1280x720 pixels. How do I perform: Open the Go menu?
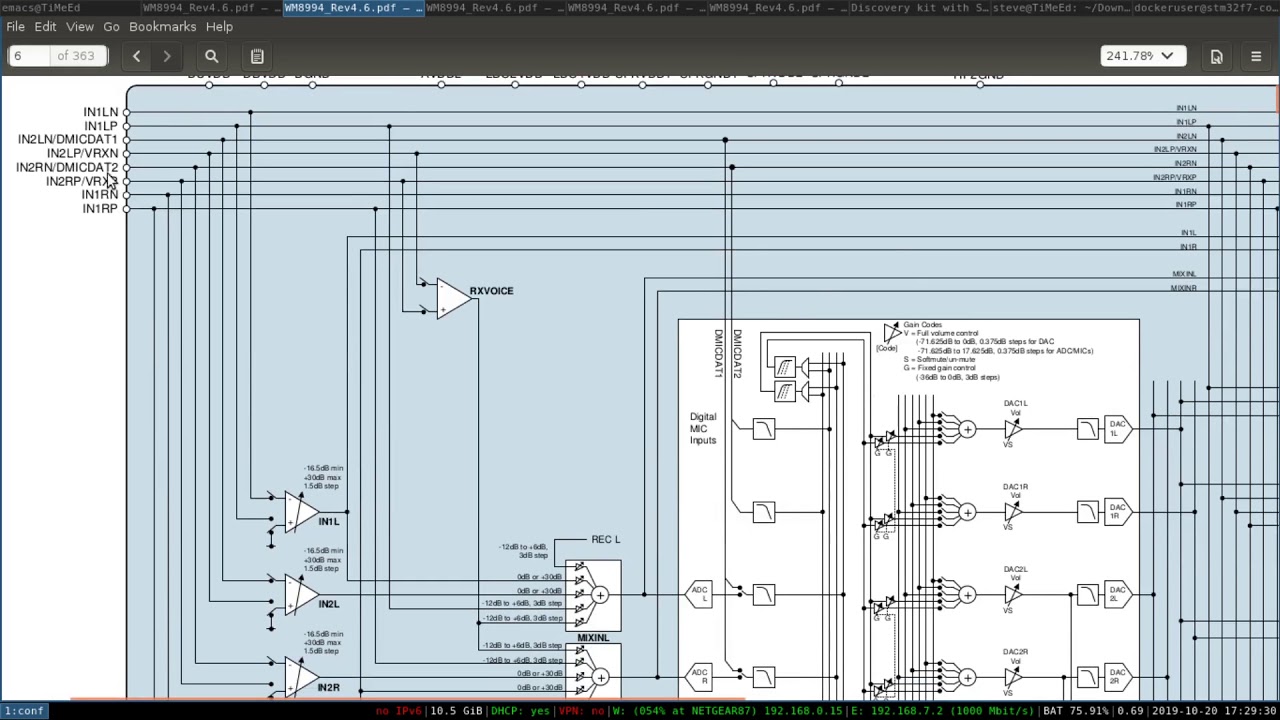pos(111,26)
